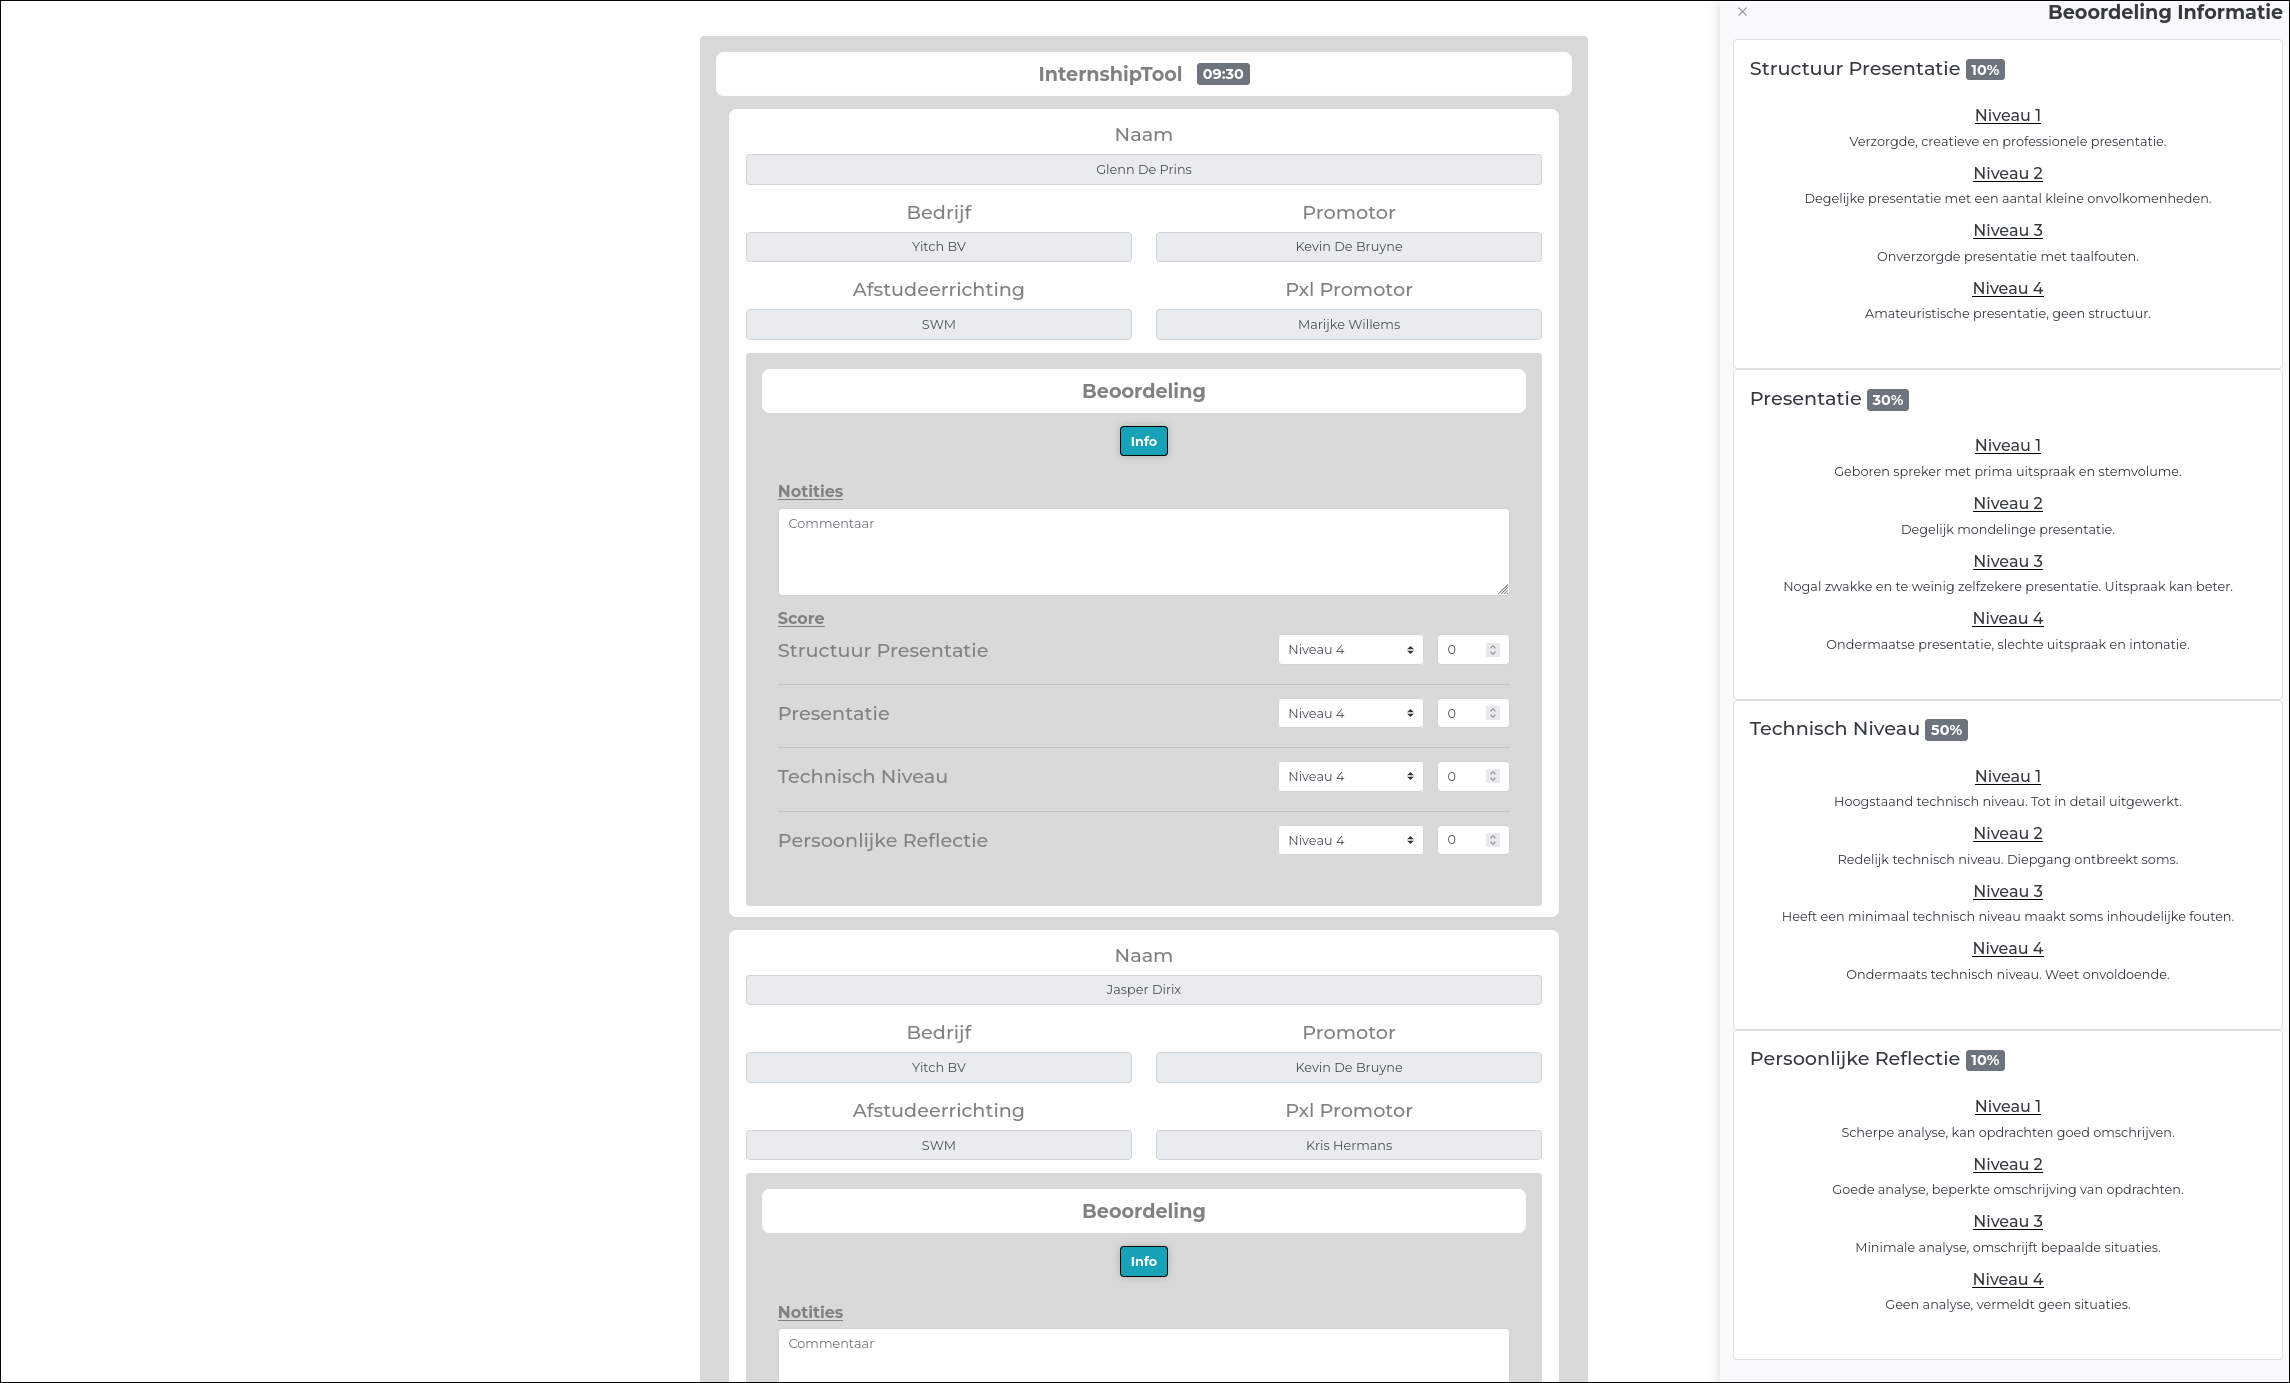
Task: Focus Jasper Dirix Commentaar textarea
Action: pyautogui.click(x=1143, y=1355)
